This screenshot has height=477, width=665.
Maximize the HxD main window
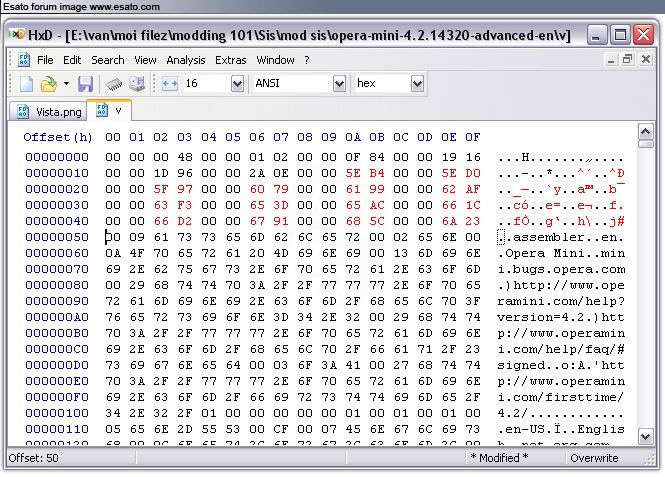point(620,35)
